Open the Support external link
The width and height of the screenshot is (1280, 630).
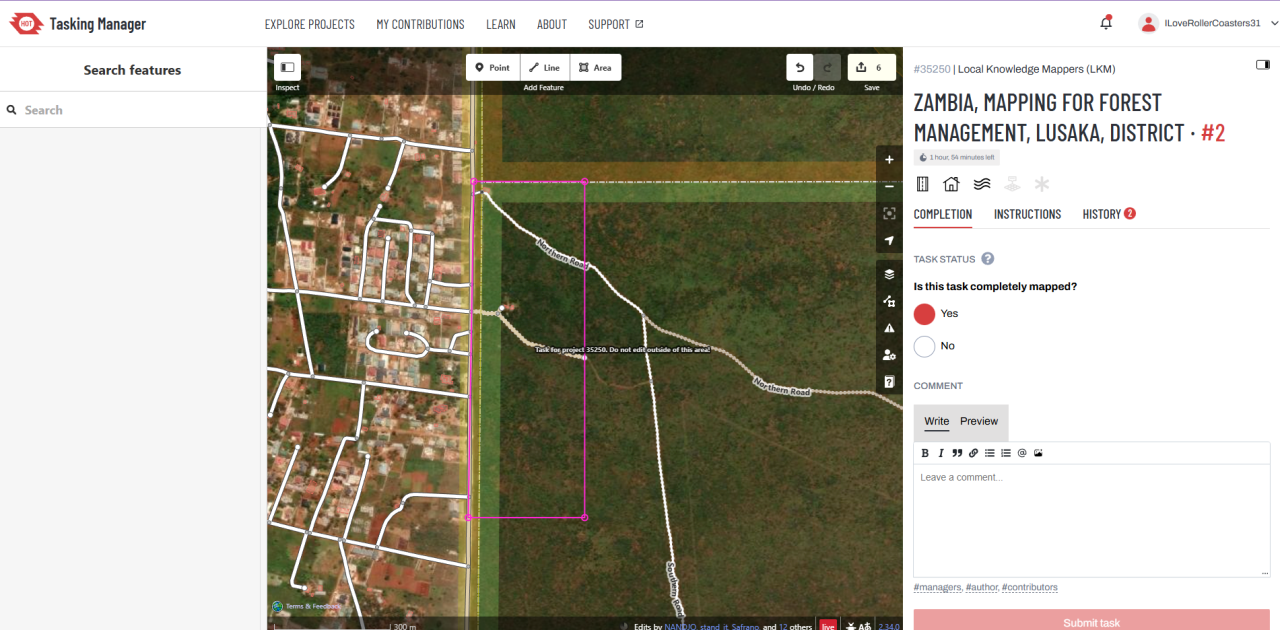pyautogui.click(x=616, y=24)
